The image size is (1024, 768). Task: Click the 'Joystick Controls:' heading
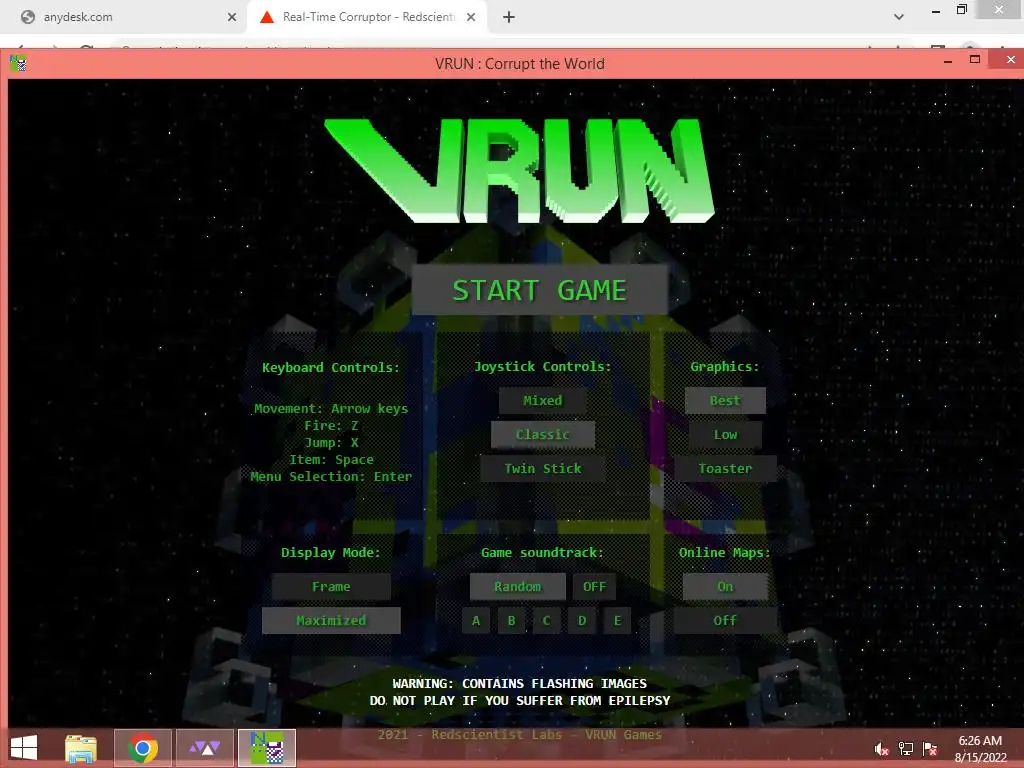coord(543,366)
